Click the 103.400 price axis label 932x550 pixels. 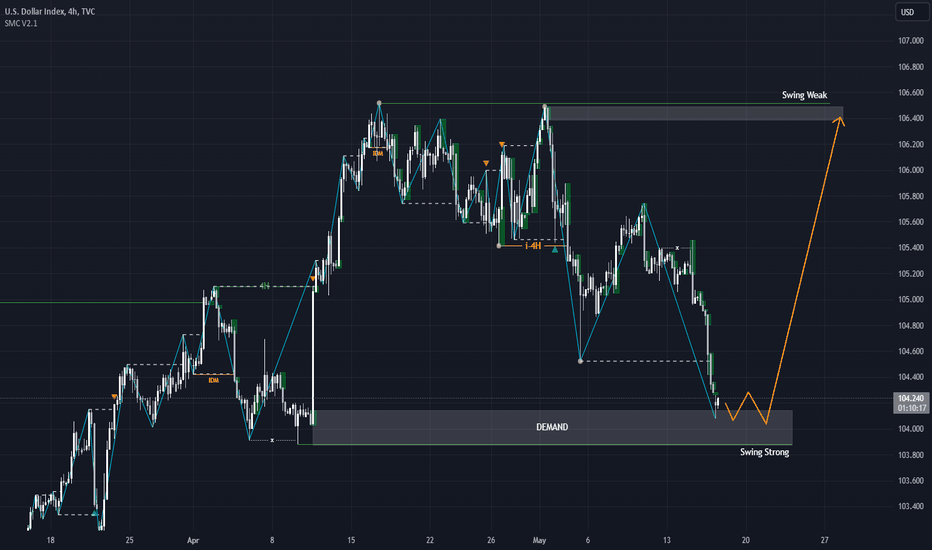point(911,507)
